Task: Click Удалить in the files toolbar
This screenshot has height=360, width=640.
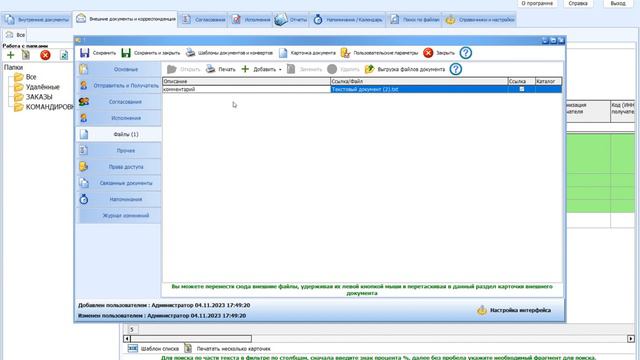Action: (343, 69)
